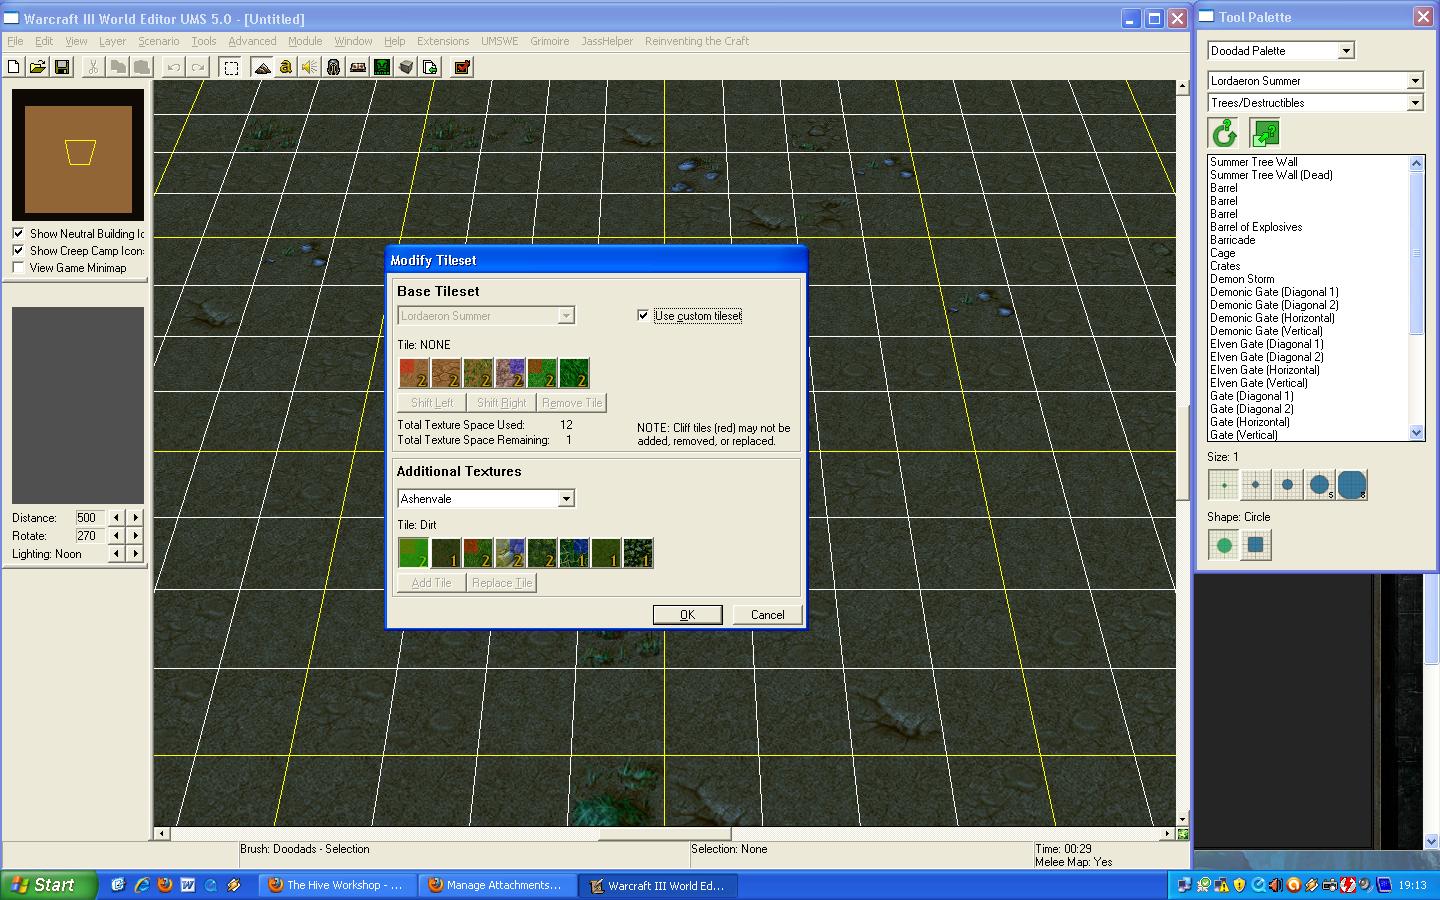This screenshot has height=900, width=1440.
Task: Open the Object Editor helmet icon
Action: click(x=334, y=67)
